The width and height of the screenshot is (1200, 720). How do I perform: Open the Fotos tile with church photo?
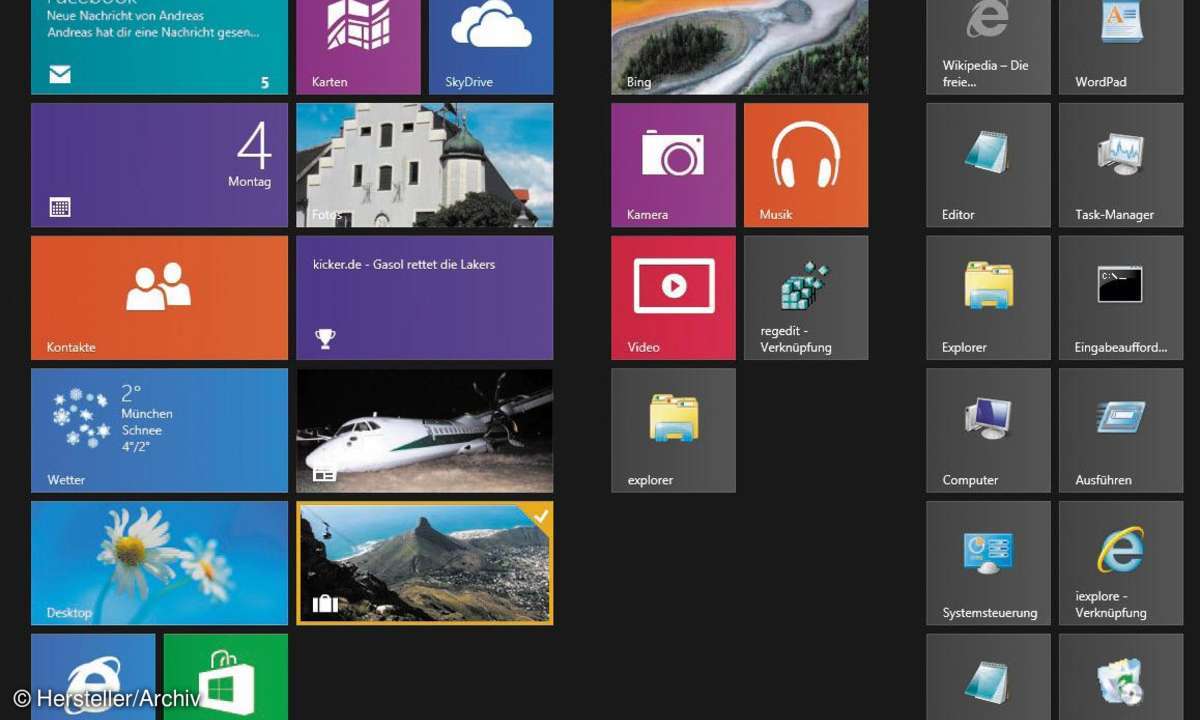coord(425,165)
